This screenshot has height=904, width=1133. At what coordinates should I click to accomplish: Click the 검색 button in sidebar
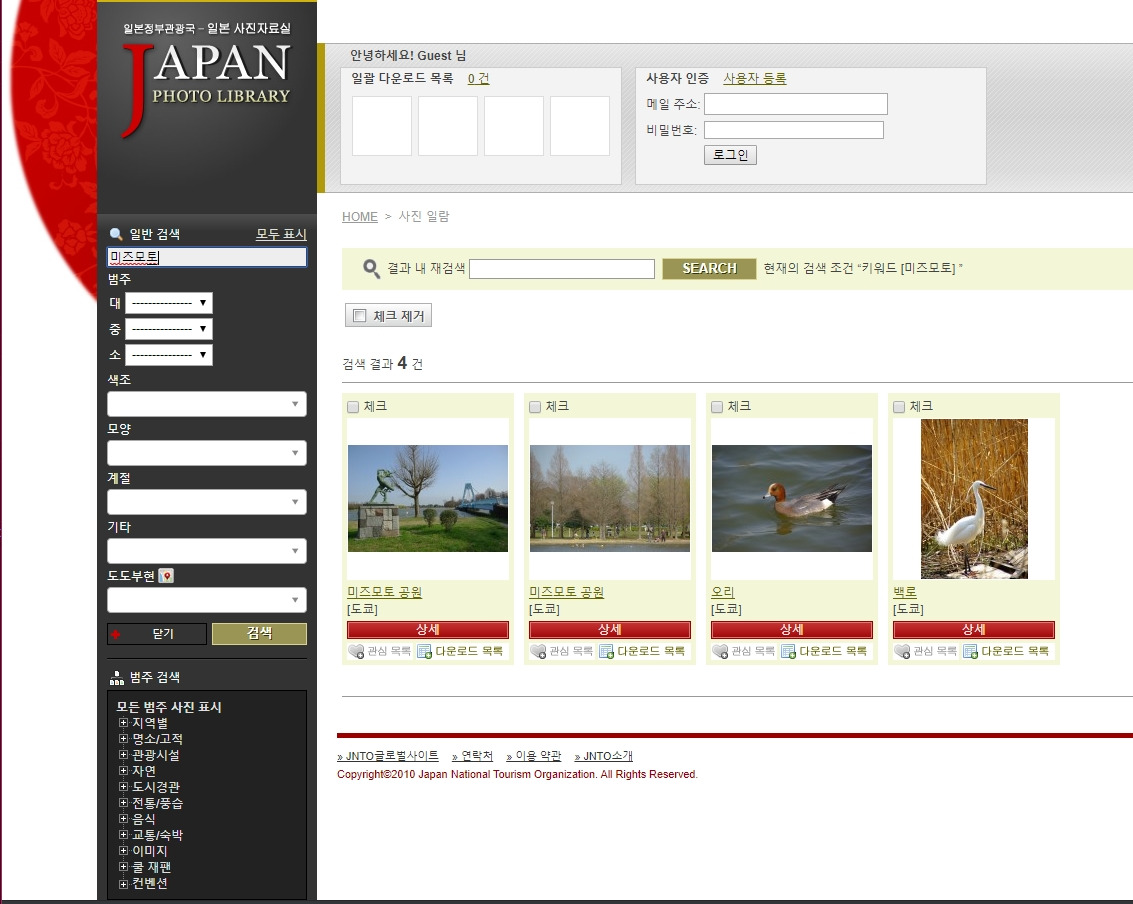[259, 634]
